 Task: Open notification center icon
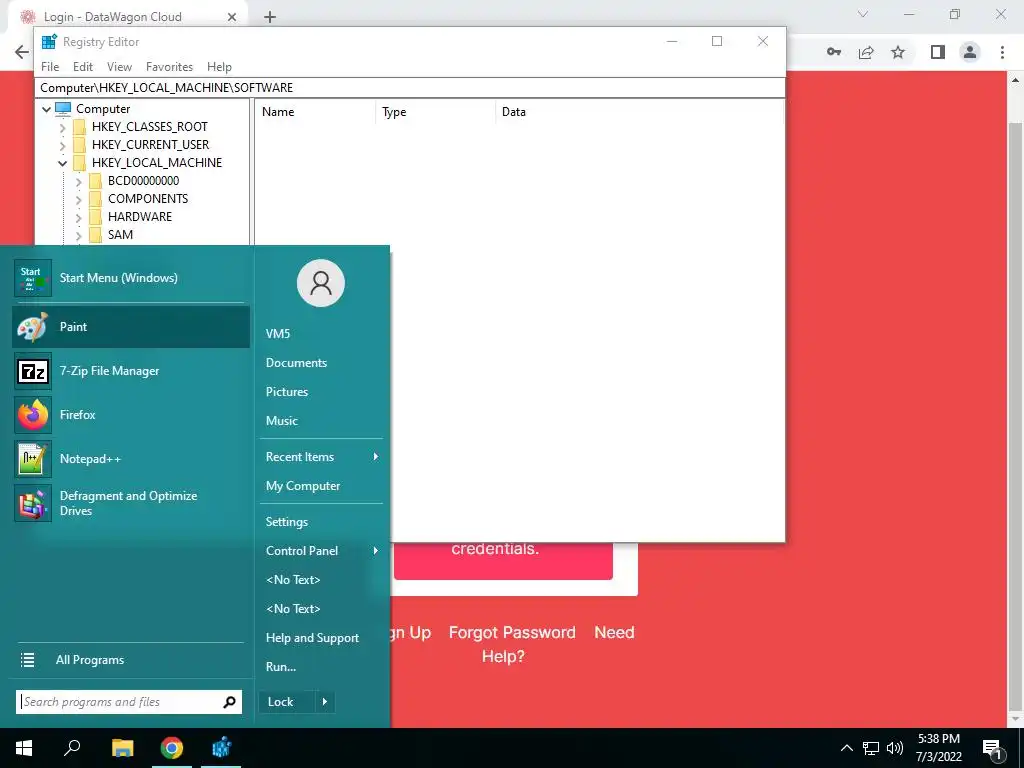[993, 749]
